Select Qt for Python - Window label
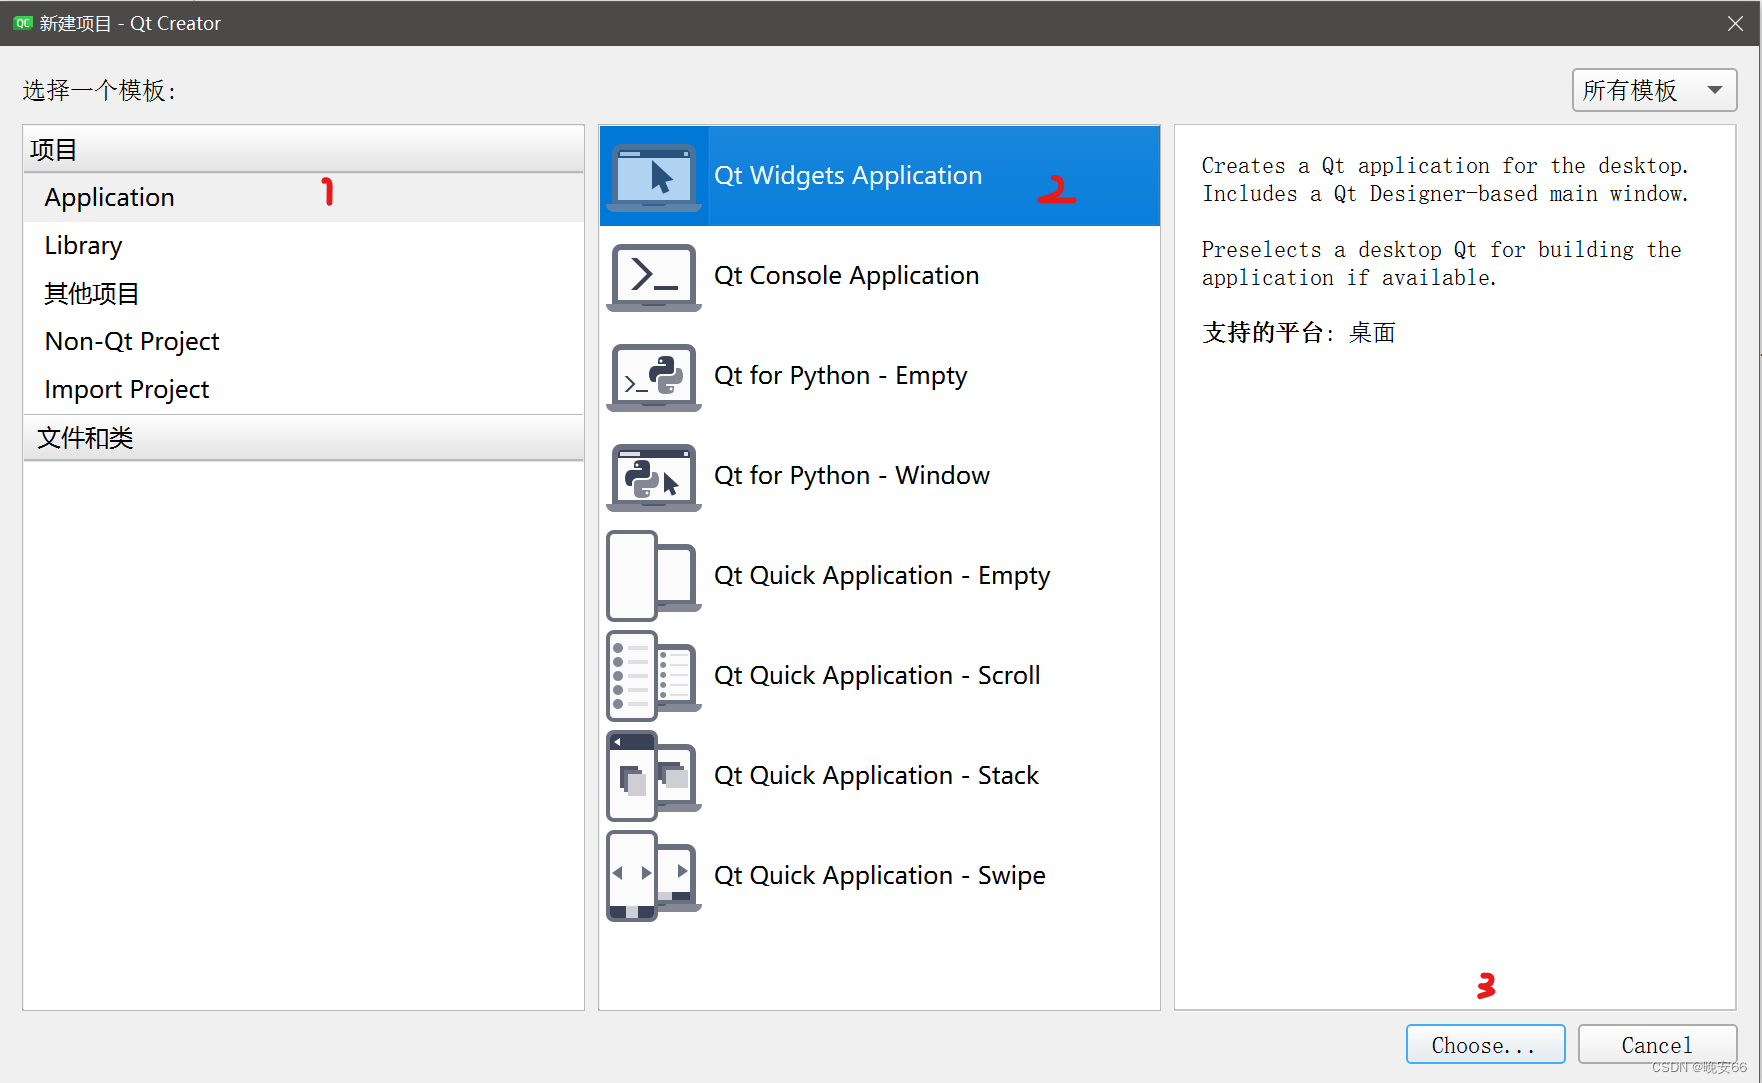 click(x=852, y=475)
